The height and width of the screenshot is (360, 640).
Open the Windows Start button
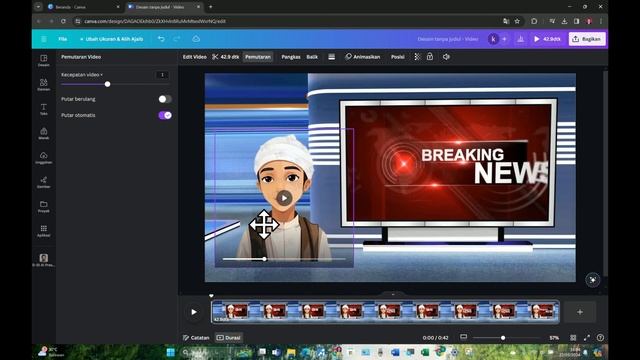pyautogui.click(x=170, y=352)
